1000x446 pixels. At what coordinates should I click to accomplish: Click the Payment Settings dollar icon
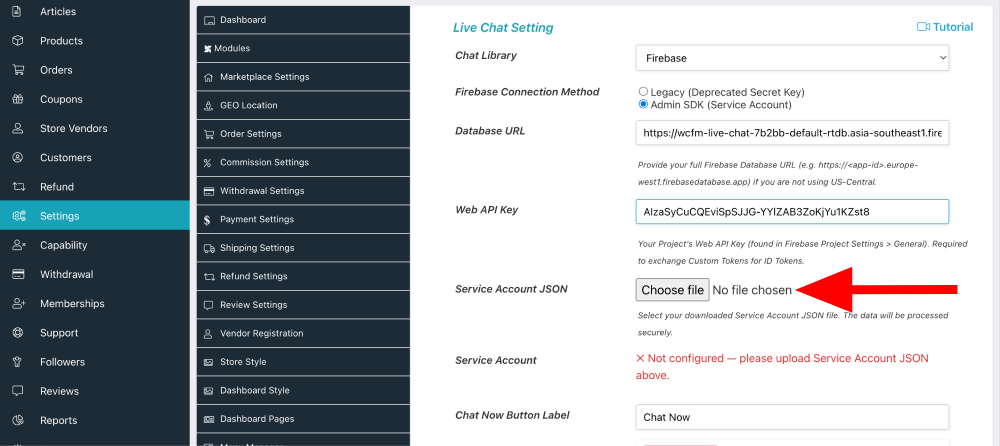click(x=207, y=220)
